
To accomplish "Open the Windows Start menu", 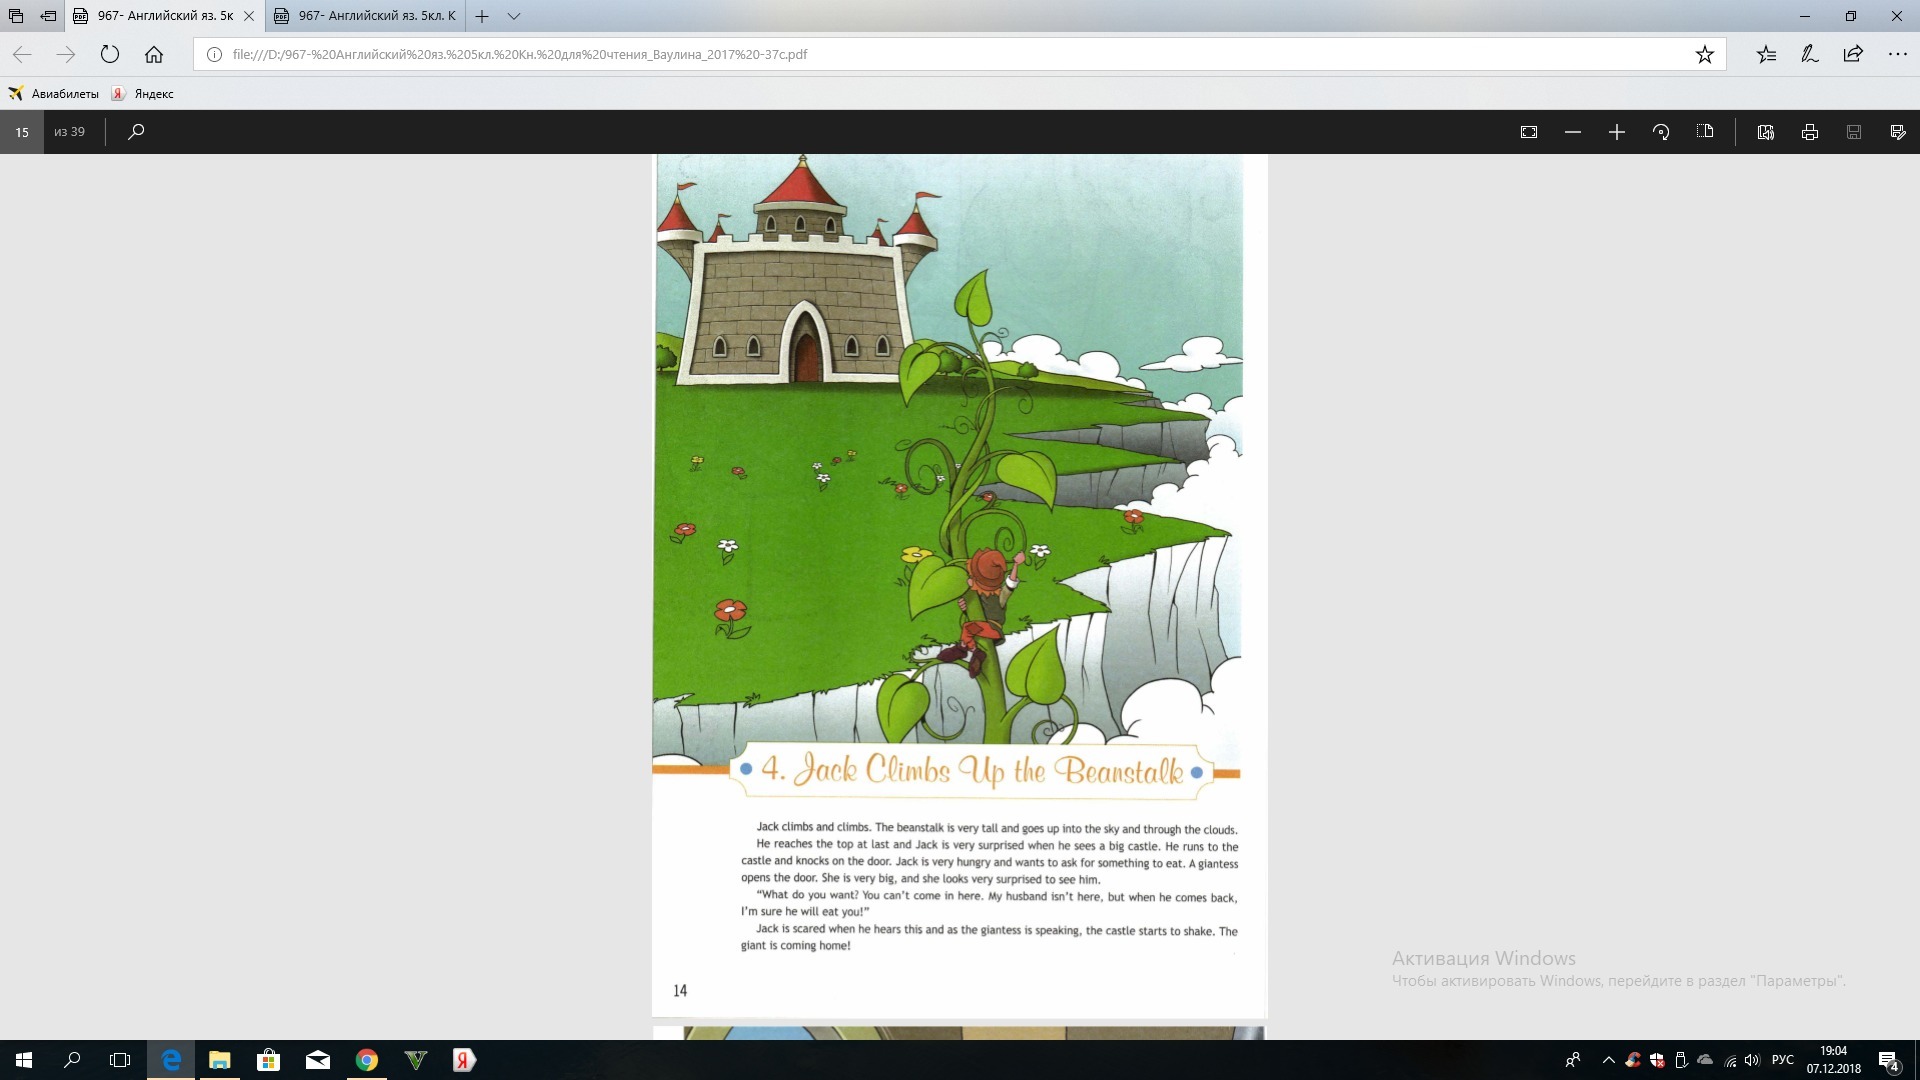I will [24, 1060].
